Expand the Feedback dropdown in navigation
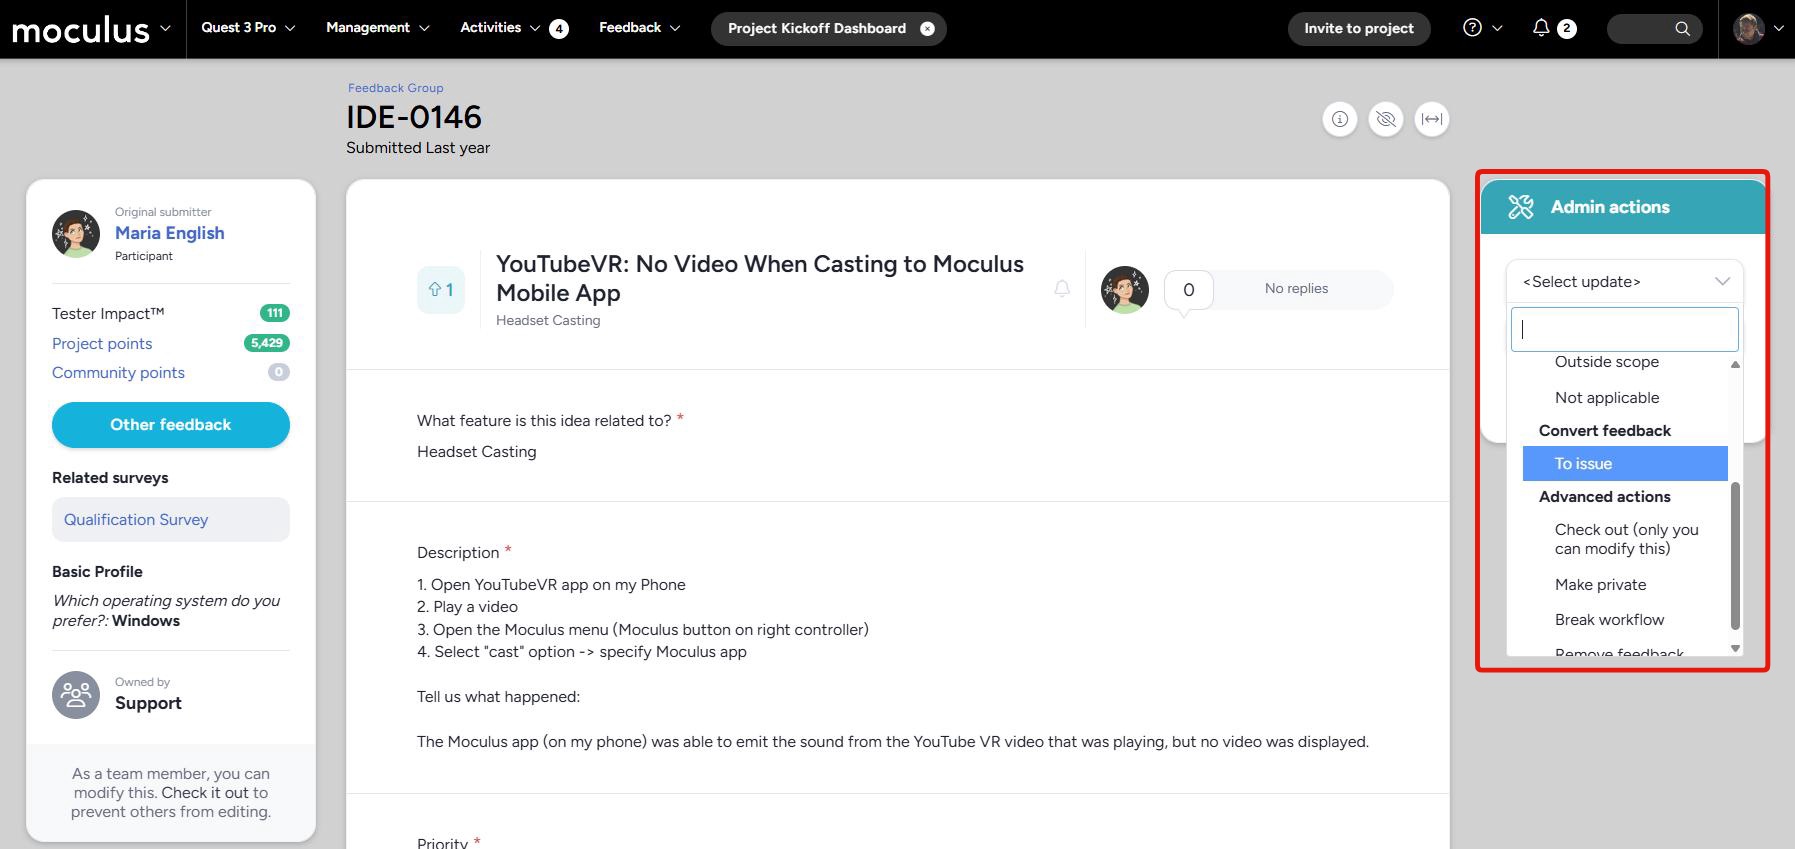Screen dimensions: 1795x849 [x=639, y=28]
